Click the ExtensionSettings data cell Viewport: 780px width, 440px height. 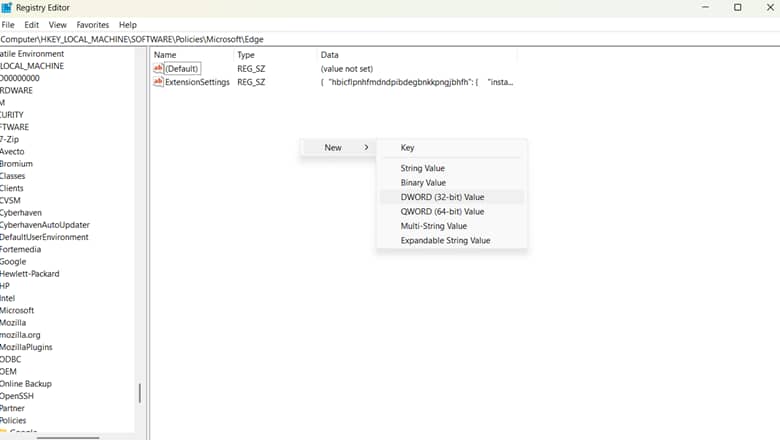coord(417,82)
